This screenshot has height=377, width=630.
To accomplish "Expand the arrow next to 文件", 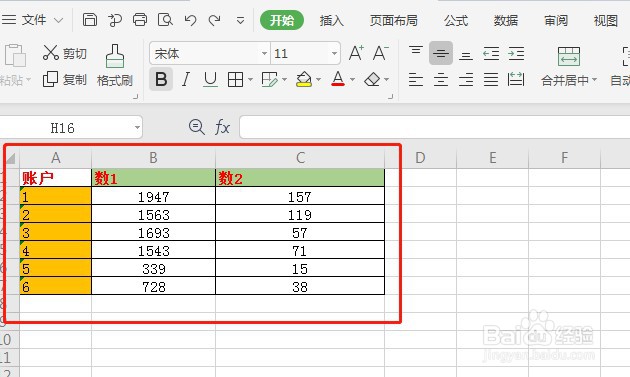I will (x=59, y=20).
